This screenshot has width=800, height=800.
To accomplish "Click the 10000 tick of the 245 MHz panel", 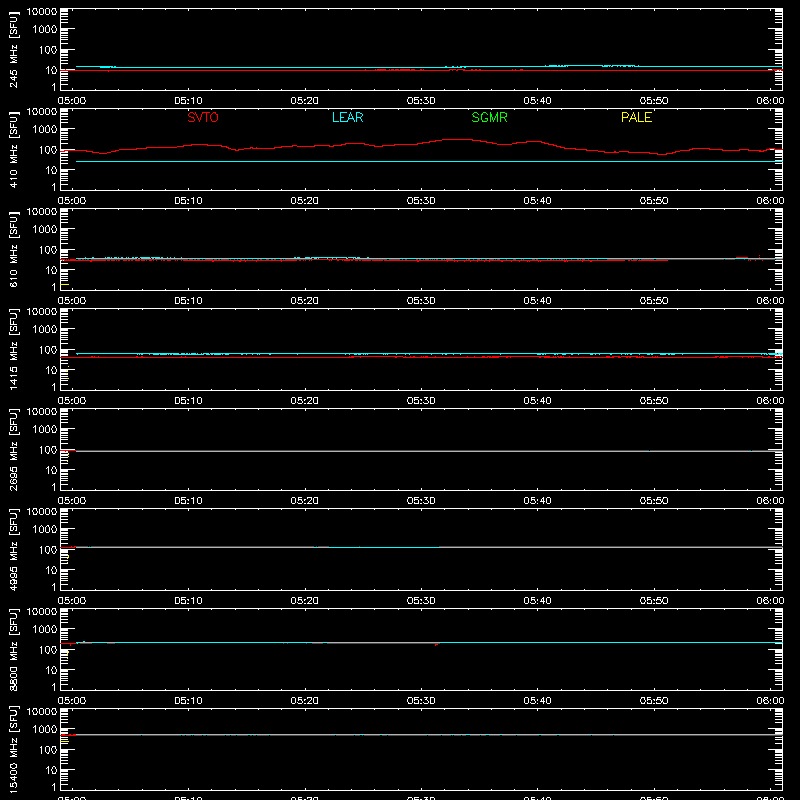I will (42, 12).
